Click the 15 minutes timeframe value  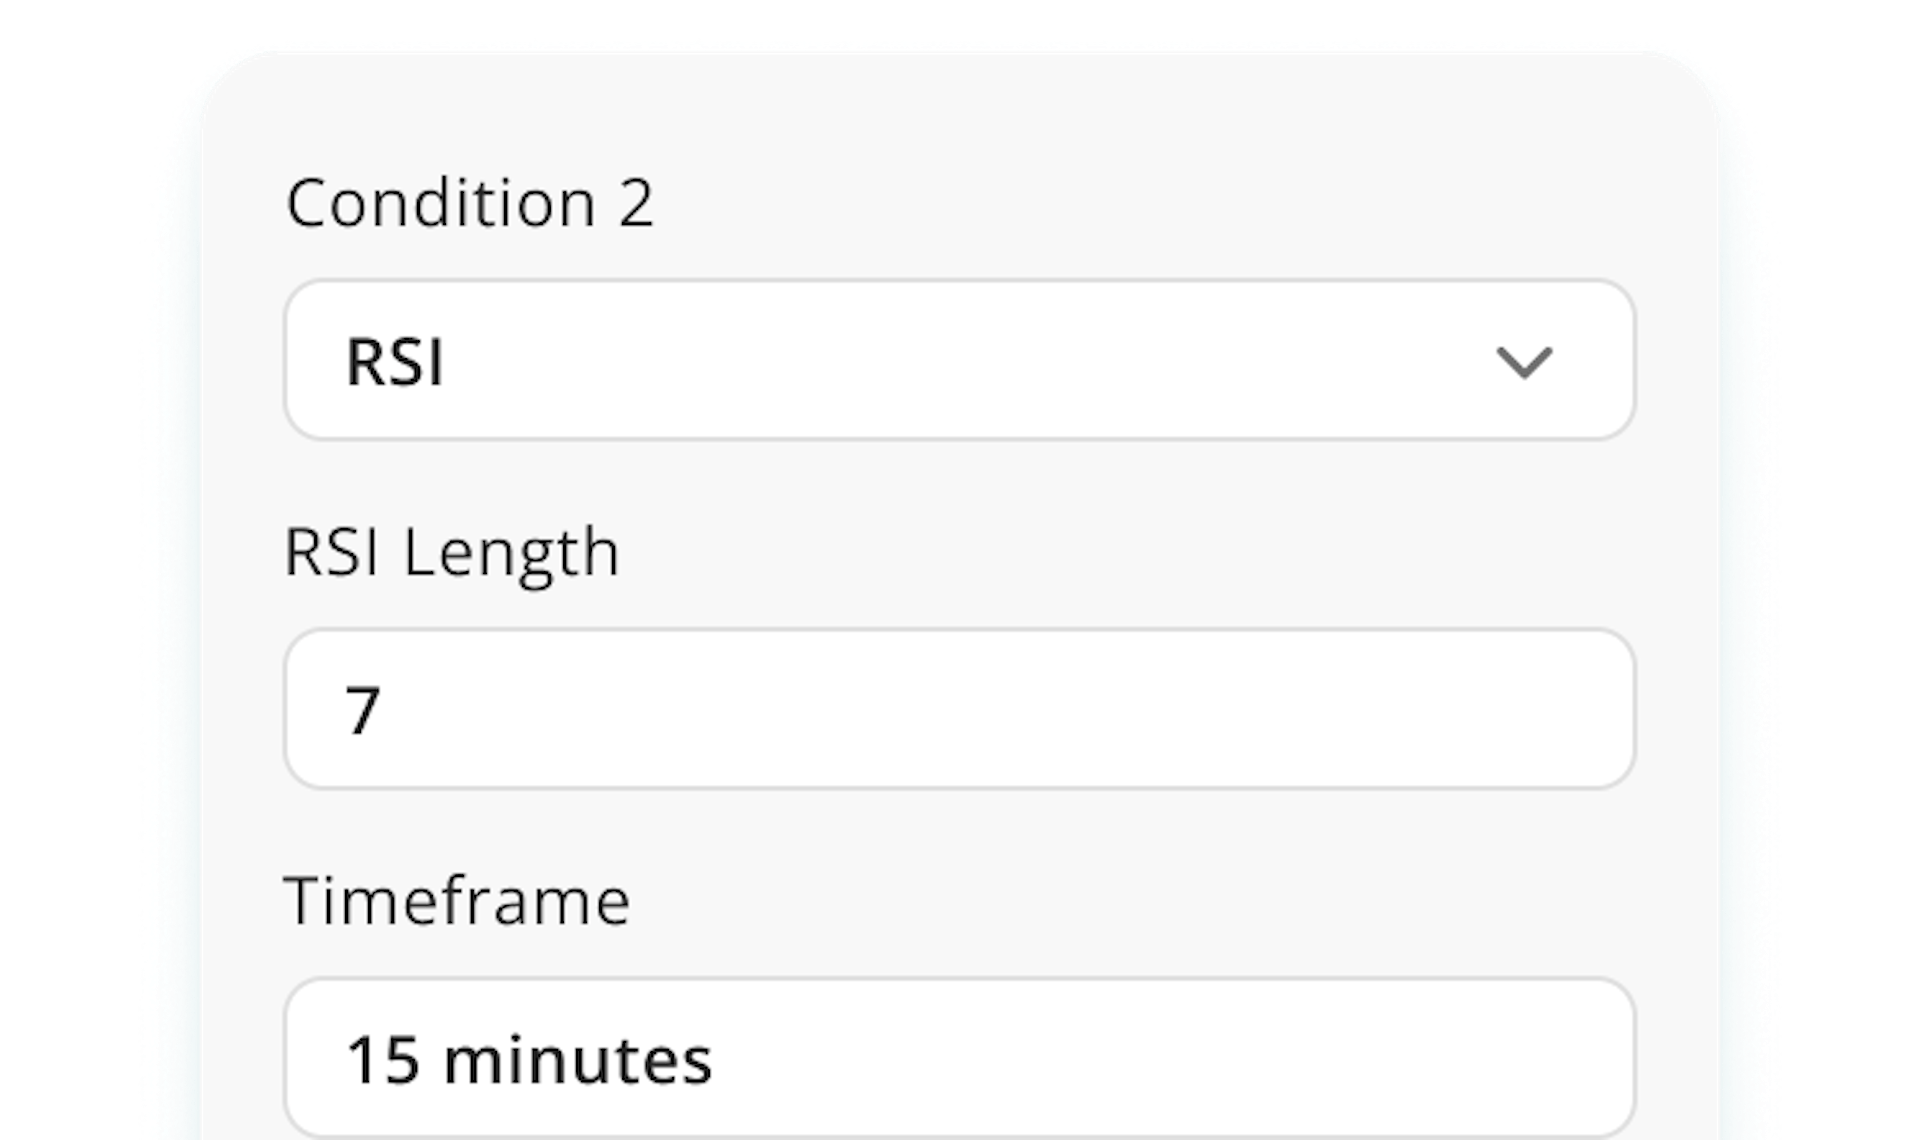click(x=531, y=1058)
